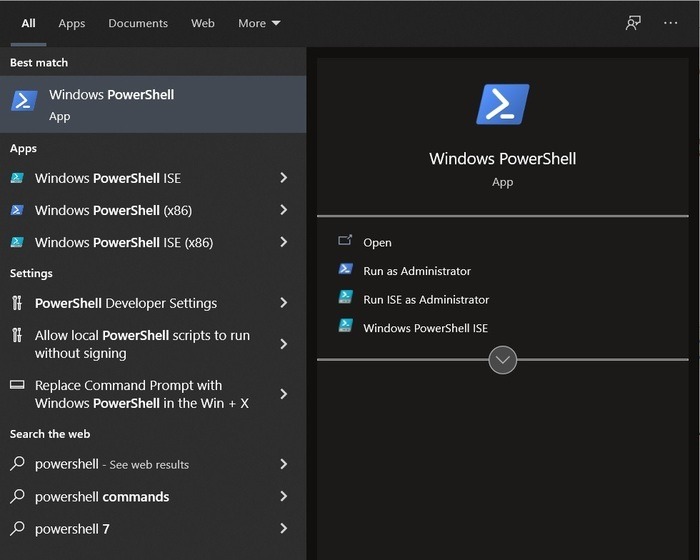The image size is (700, 560).
Task: Expand the Windows PowerShell (x86) result arrow
Action: (x=283, y=210)
